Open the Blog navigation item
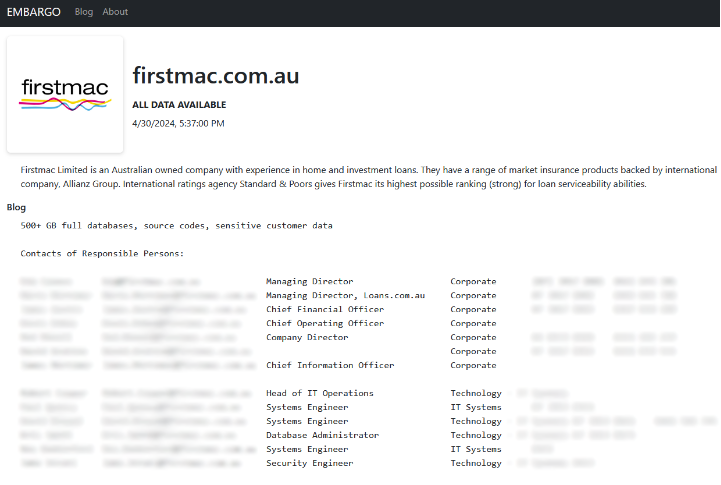Viewport: 721px width, 485px height. tap(84, 12)
